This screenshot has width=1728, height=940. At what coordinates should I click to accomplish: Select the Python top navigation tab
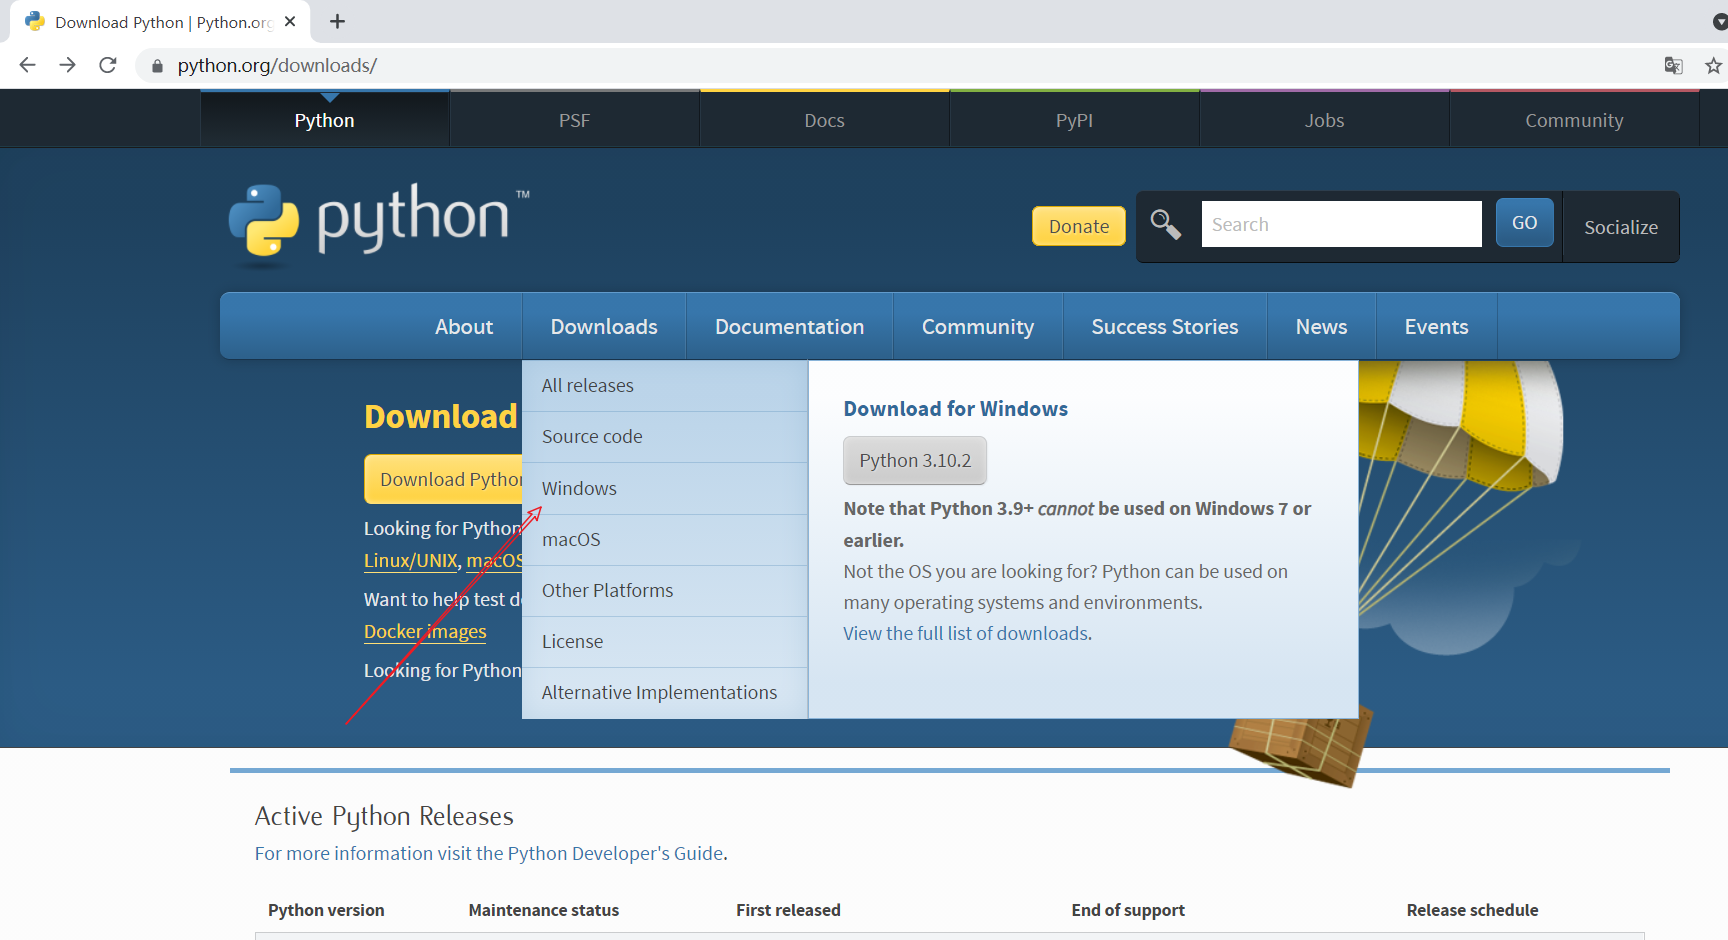pyautogui.click(x=325, y=120)
